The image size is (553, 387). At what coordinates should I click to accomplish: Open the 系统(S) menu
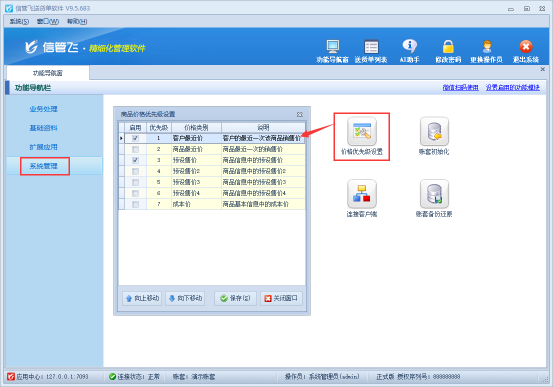[19, 22]
